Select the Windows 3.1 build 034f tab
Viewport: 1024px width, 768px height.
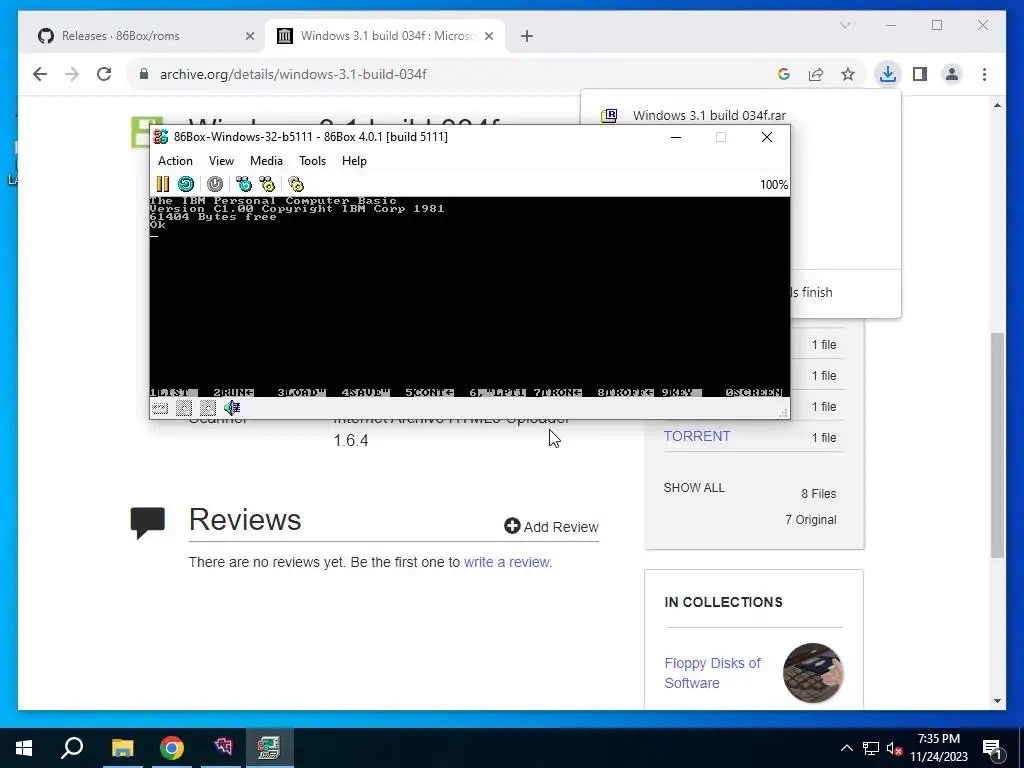coord(385,36)
